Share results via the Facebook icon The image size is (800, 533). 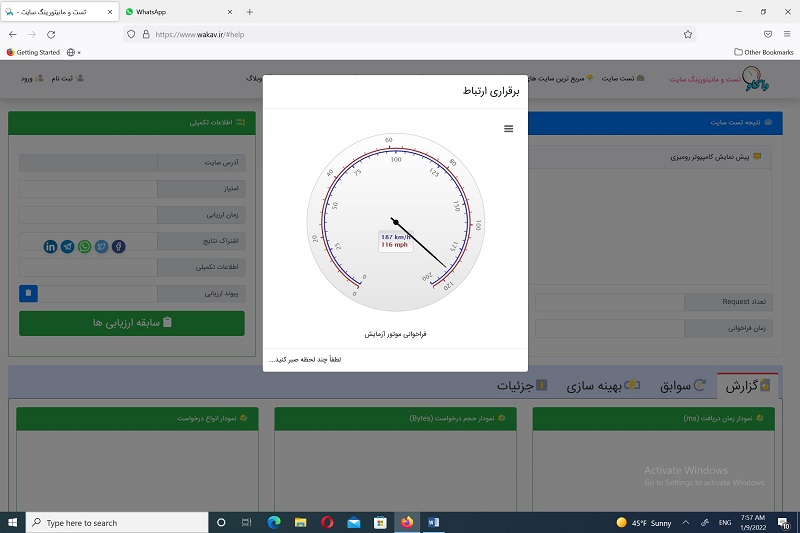click(118, 246)
